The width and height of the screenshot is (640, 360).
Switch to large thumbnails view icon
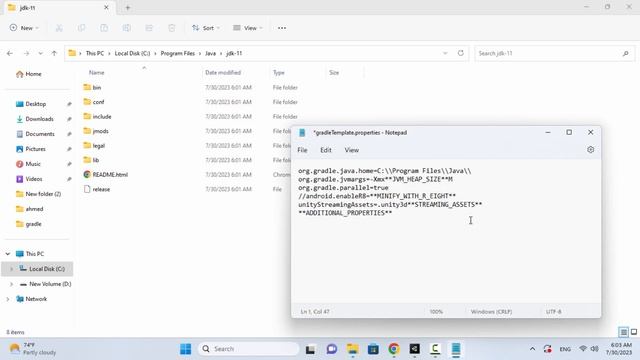[634, 332]
